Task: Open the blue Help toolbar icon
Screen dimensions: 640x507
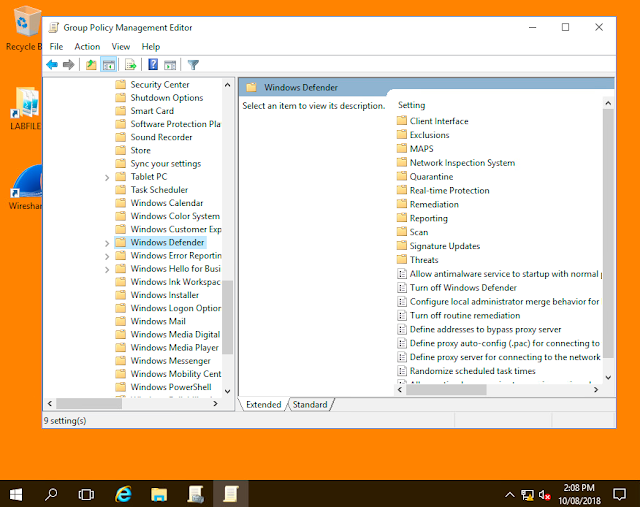Action: point(153,64)
